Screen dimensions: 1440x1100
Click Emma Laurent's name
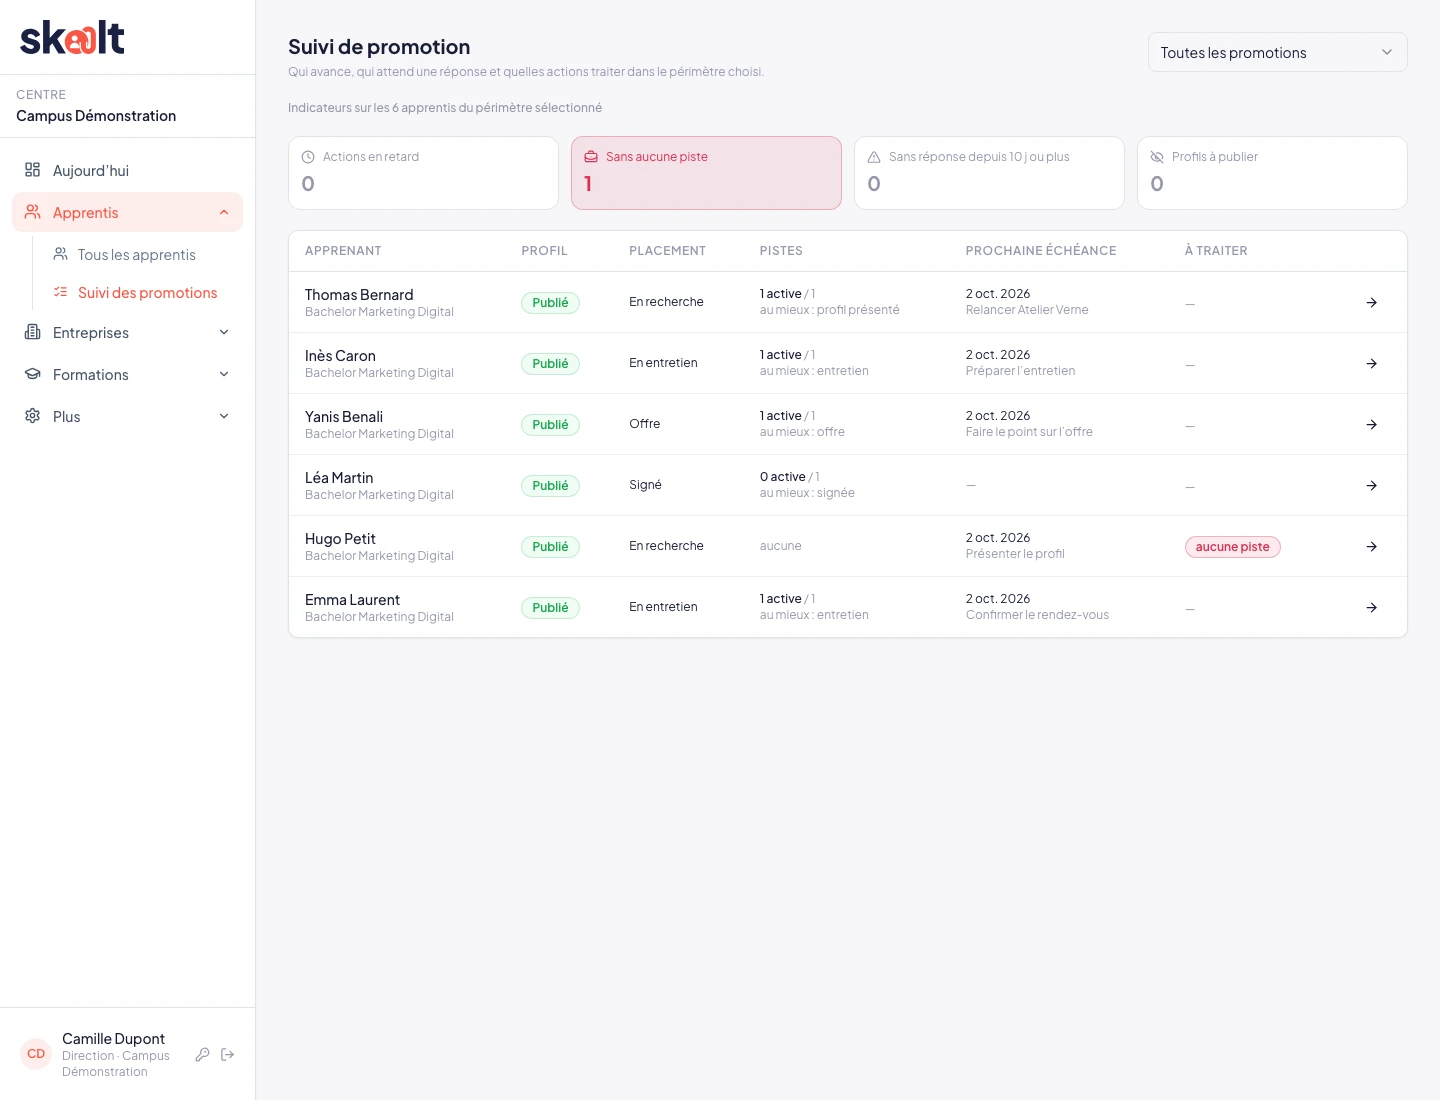point(352,599)
